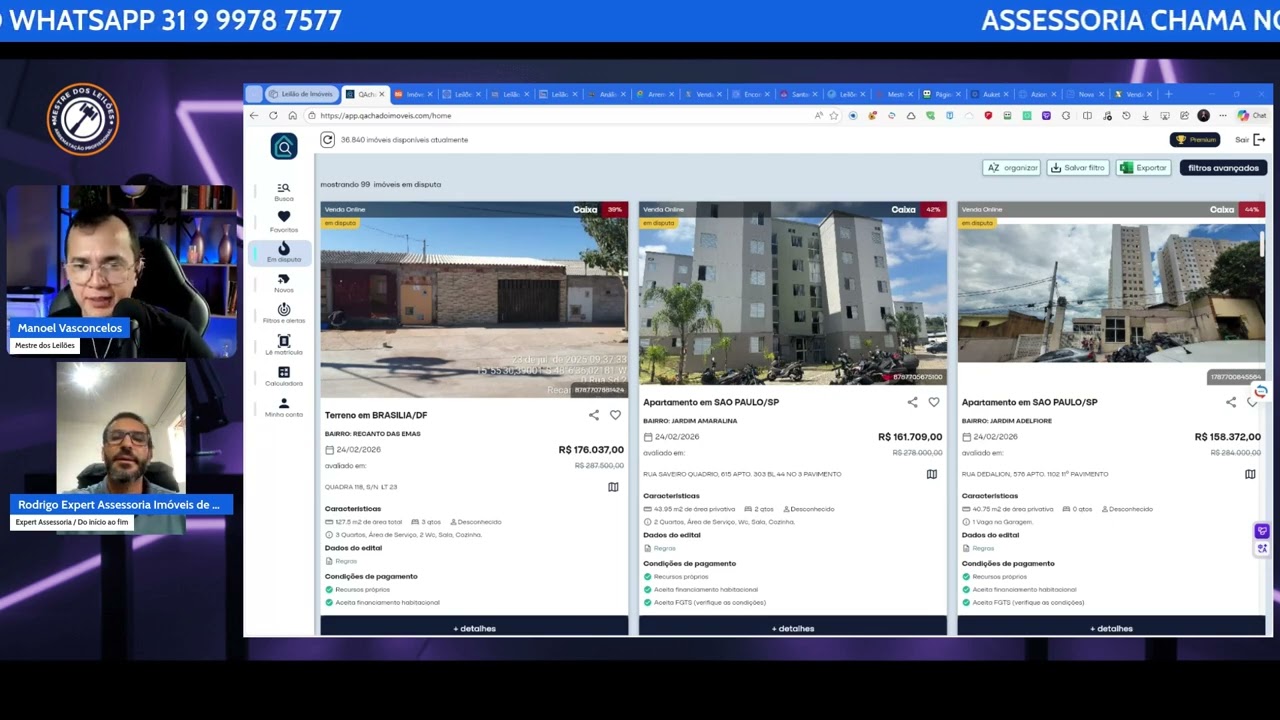Click the price R$ 158.372,00
The image size is (1280, 720).
[1228, 437]
